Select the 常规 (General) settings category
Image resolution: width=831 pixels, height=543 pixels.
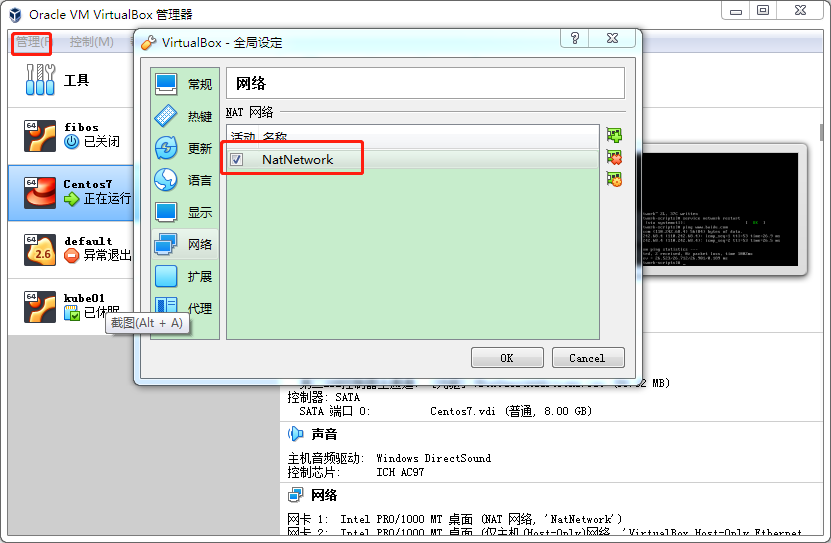click(184, 84)
